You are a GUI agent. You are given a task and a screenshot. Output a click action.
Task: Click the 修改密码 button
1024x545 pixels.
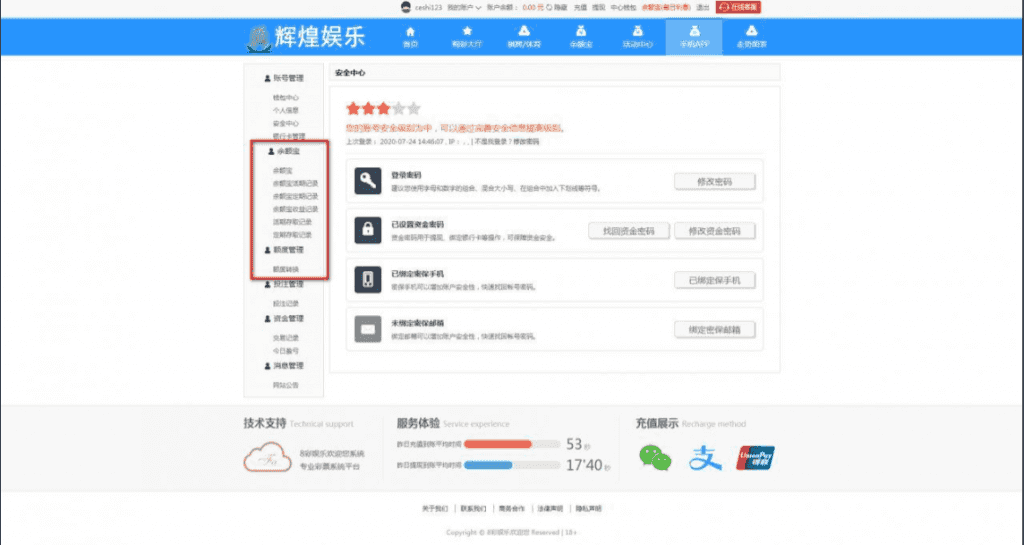(x=714, y=181)
